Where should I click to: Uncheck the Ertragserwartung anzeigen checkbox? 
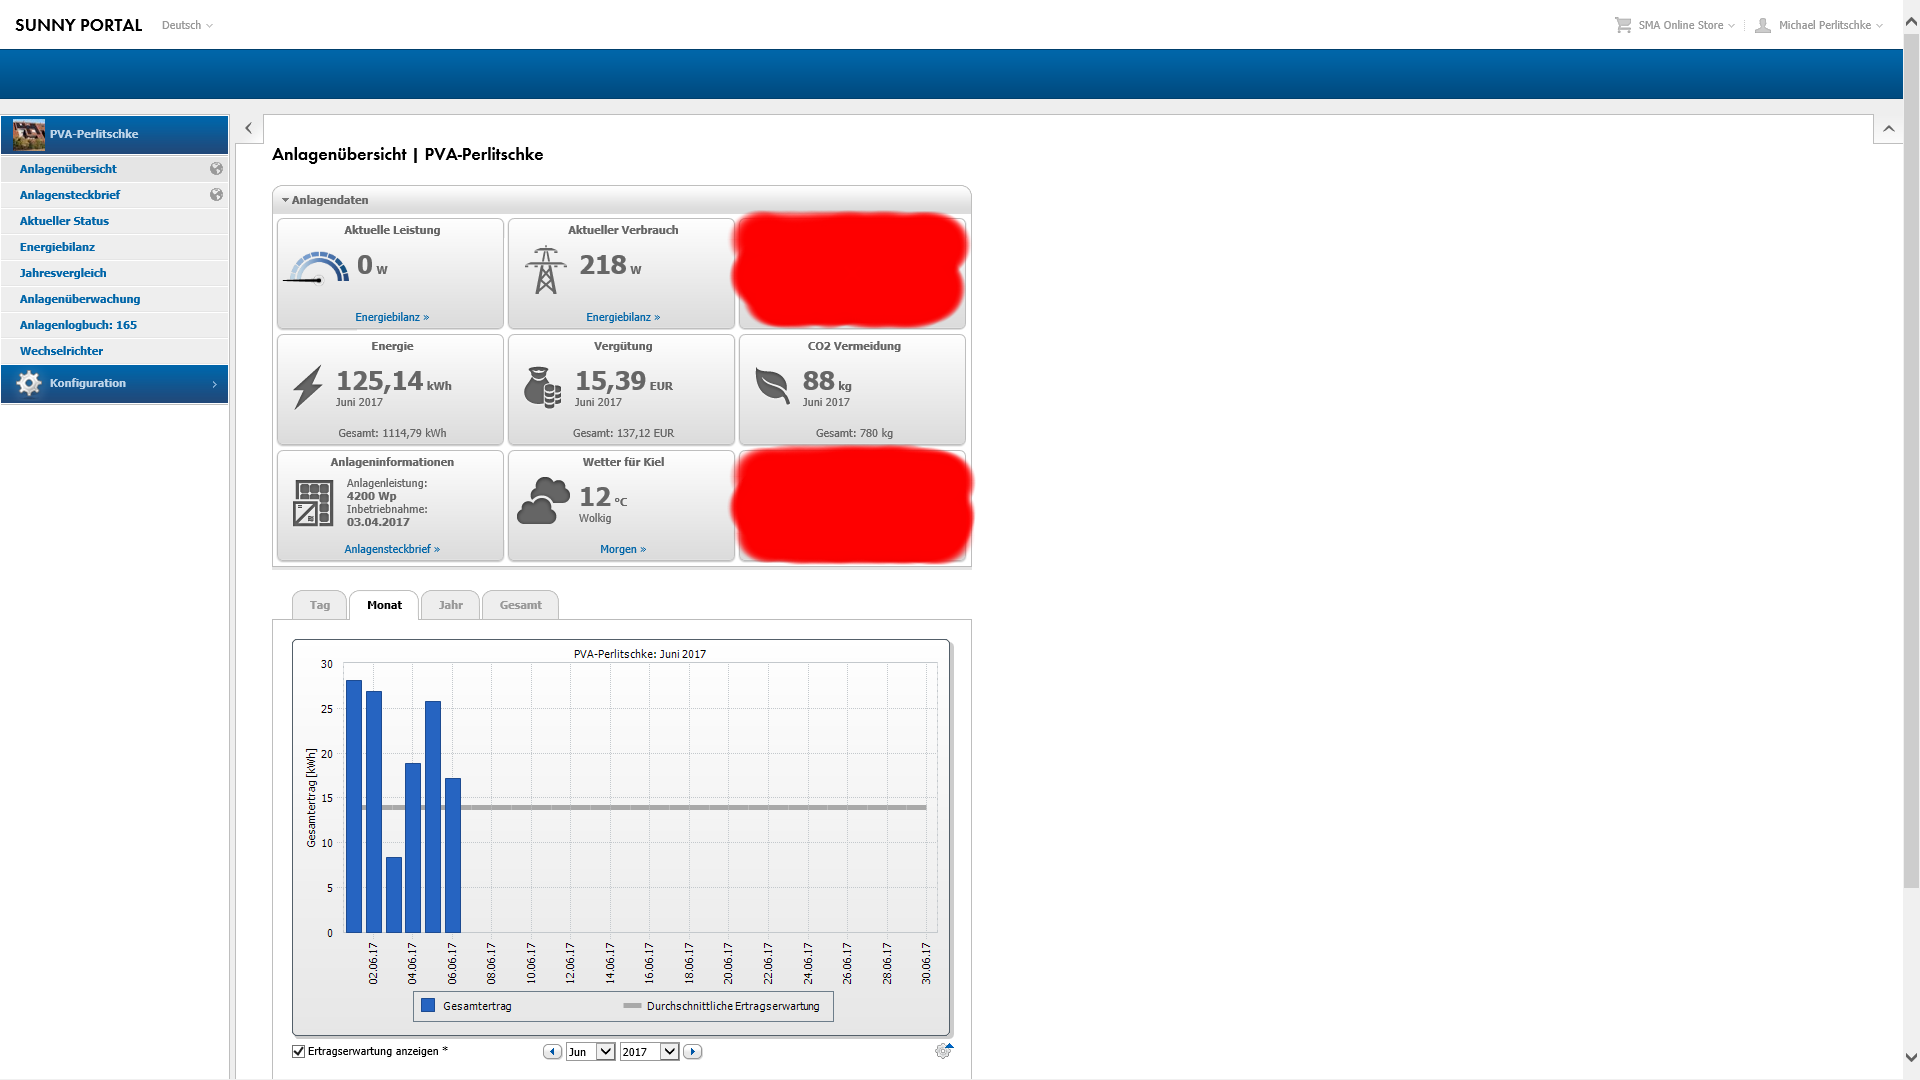click(x=298, y=1051)
